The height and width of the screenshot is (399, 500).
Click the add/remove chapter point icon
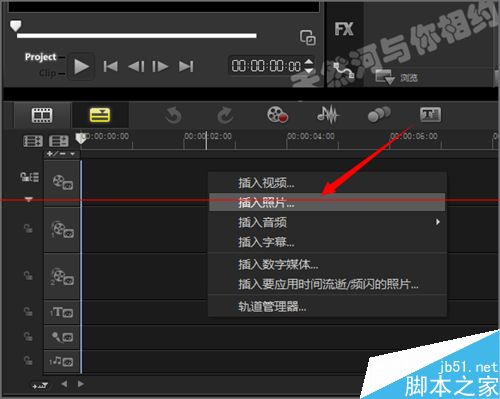point(59,141)
